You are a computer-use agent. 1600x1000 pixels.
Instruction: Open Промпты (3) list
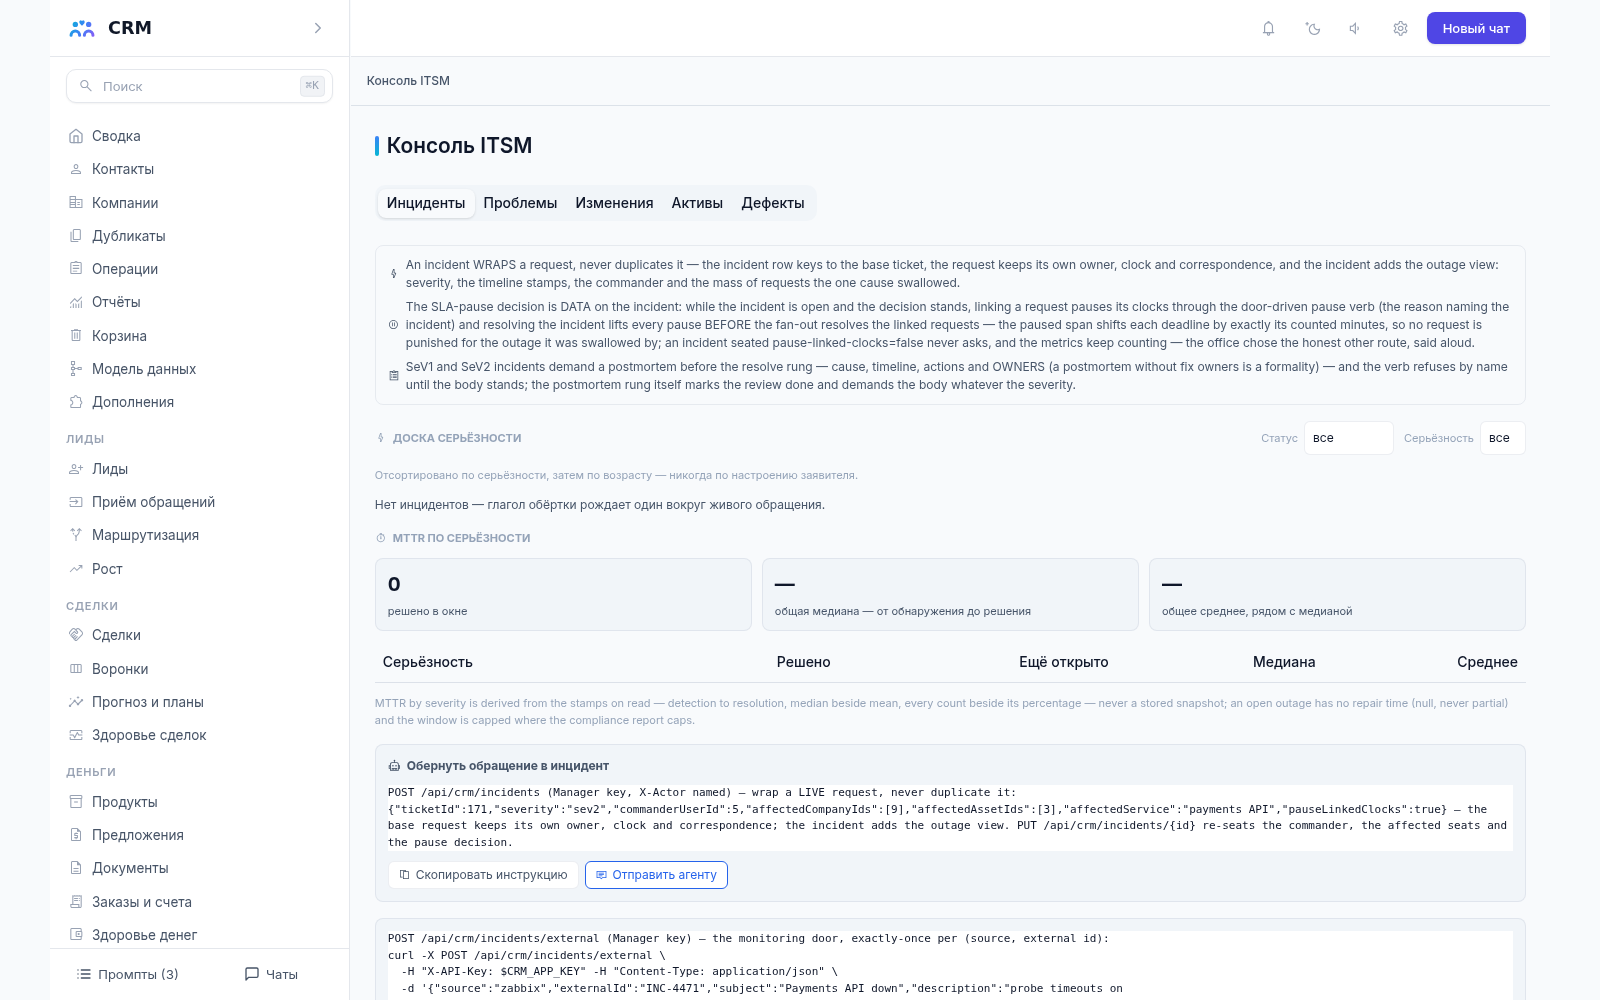(128, 974)
